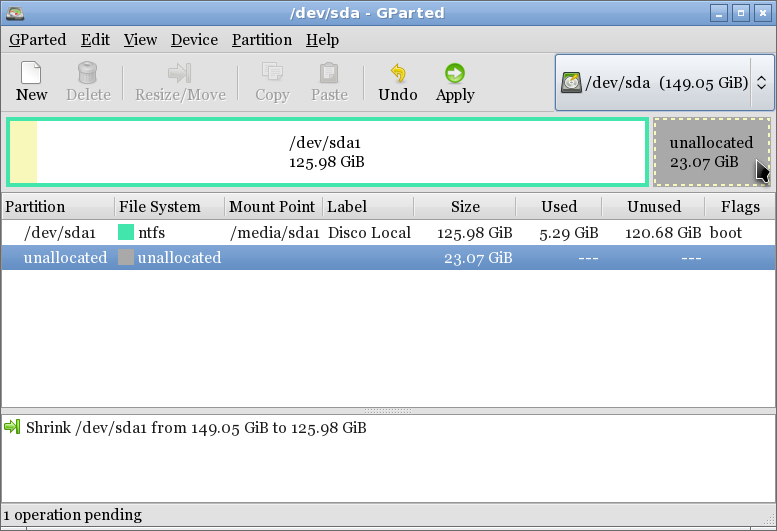Open the Device menu
777x531 pixels.
[x=194, y=40]
